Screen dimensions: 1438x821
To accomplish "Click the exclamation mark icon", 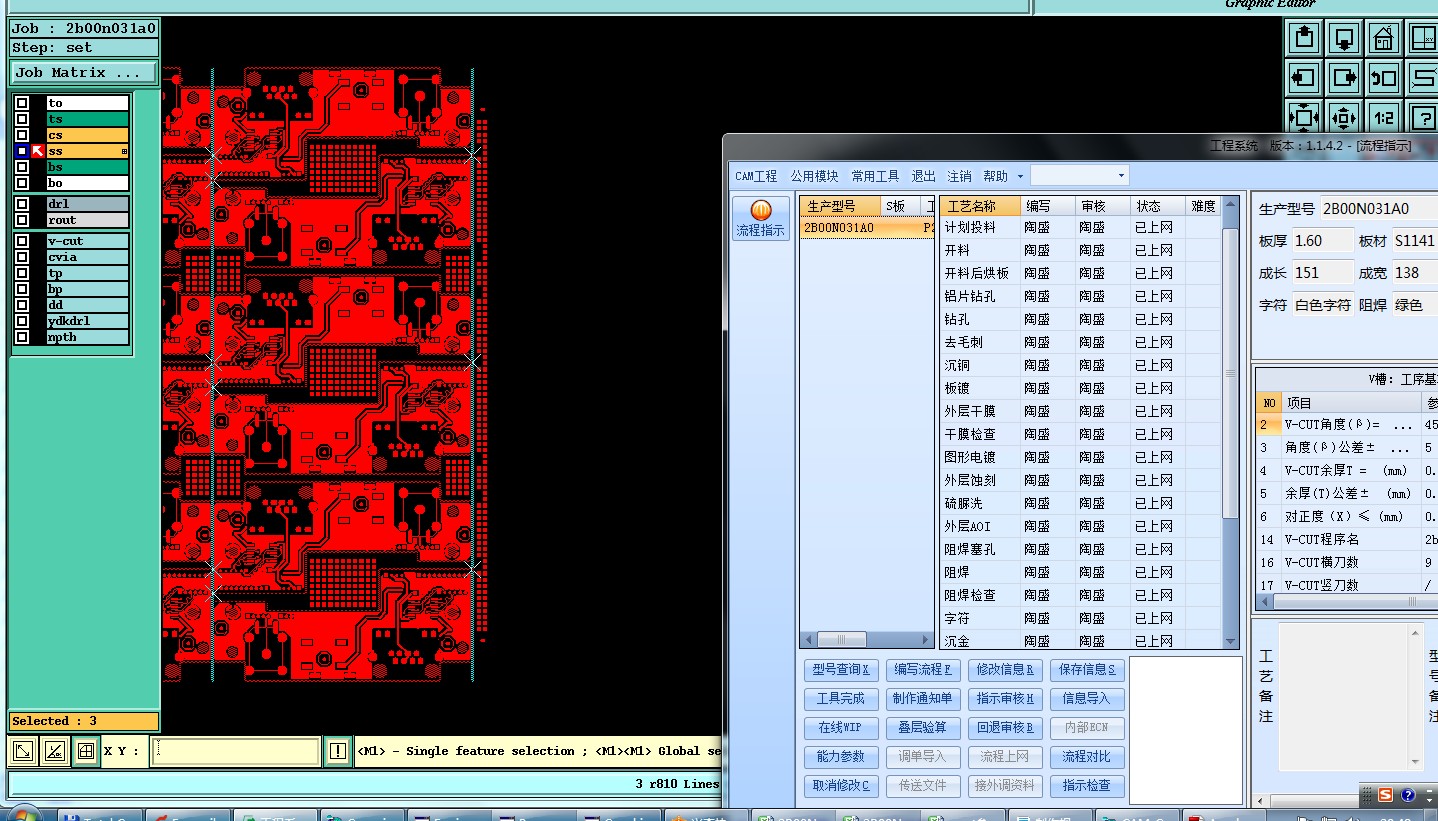I will coord(339,751).
